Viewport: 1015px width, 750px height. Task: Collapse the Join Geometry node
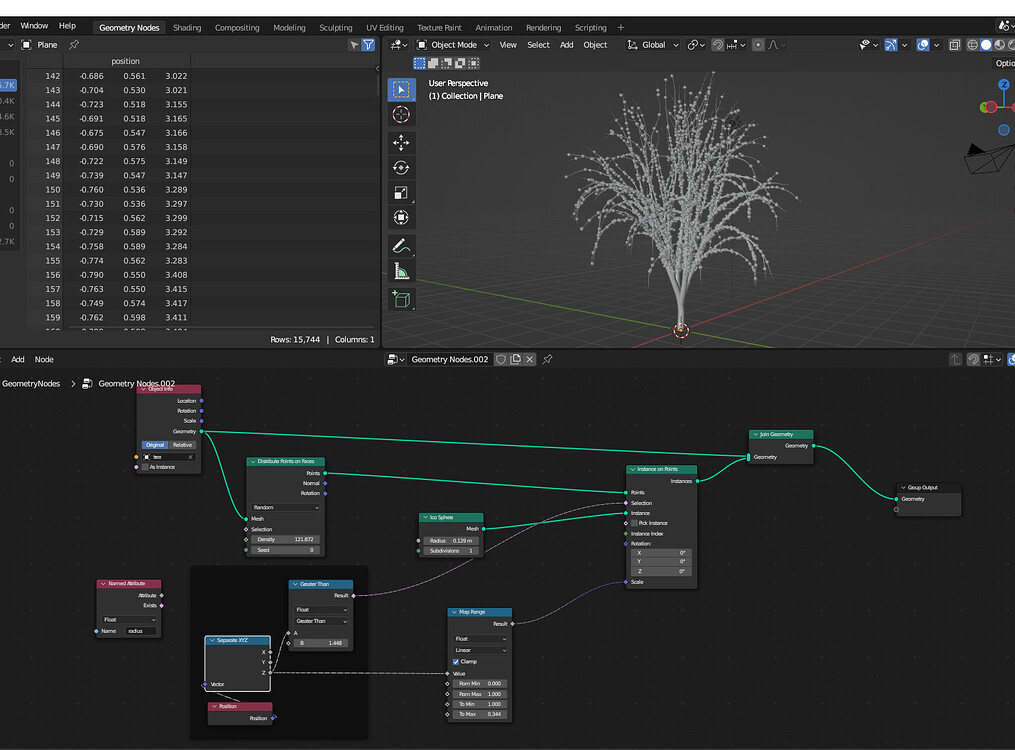755,434
